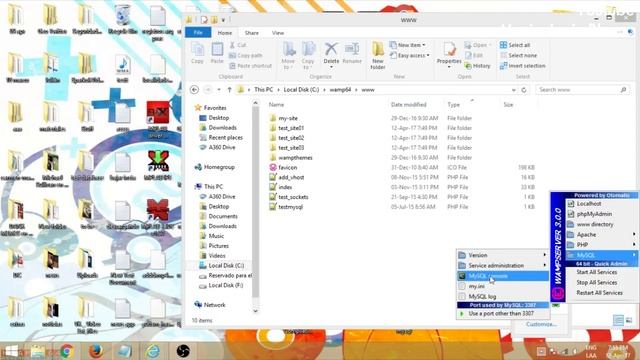
Task: Expand the Apache submenu
Action: tap(601, 235)
